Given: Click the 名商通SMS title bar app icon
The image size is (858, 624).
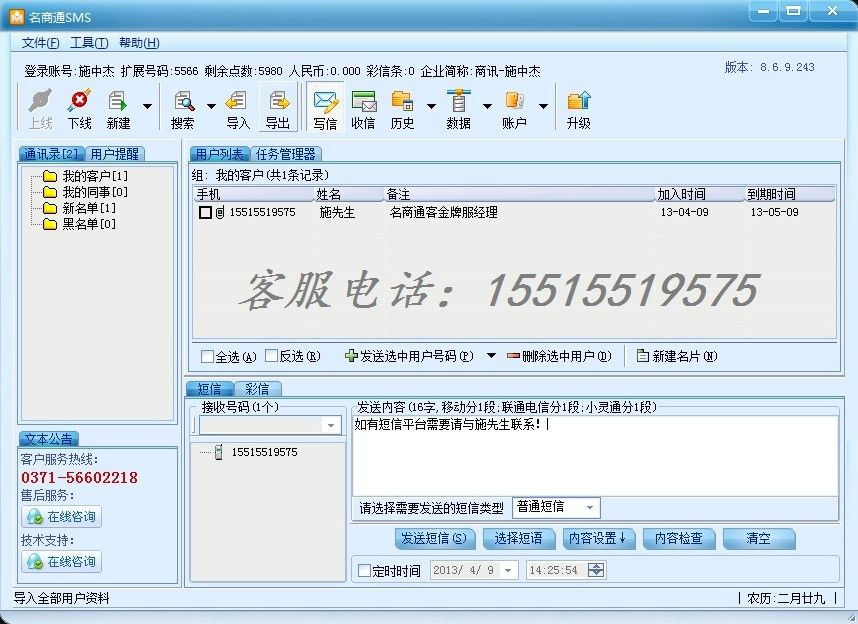Looking at the screenshot, I should pos(17,17).
